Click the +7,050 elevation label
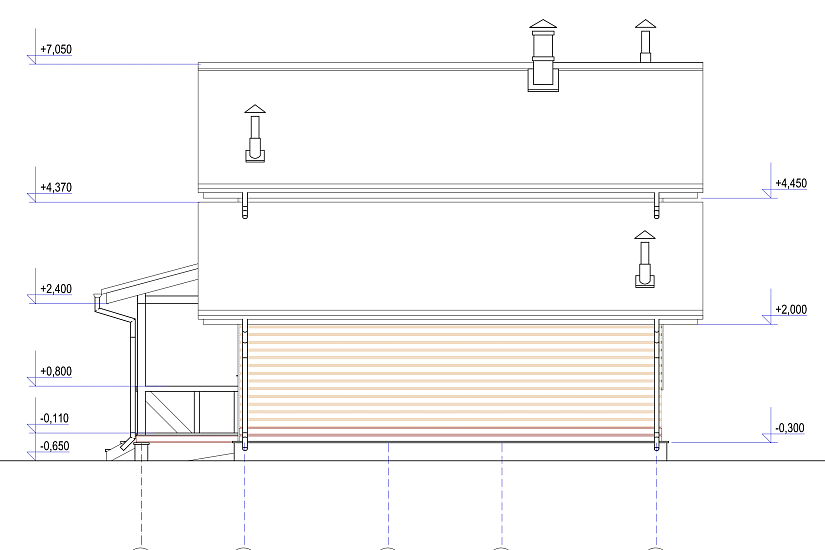 56,49
